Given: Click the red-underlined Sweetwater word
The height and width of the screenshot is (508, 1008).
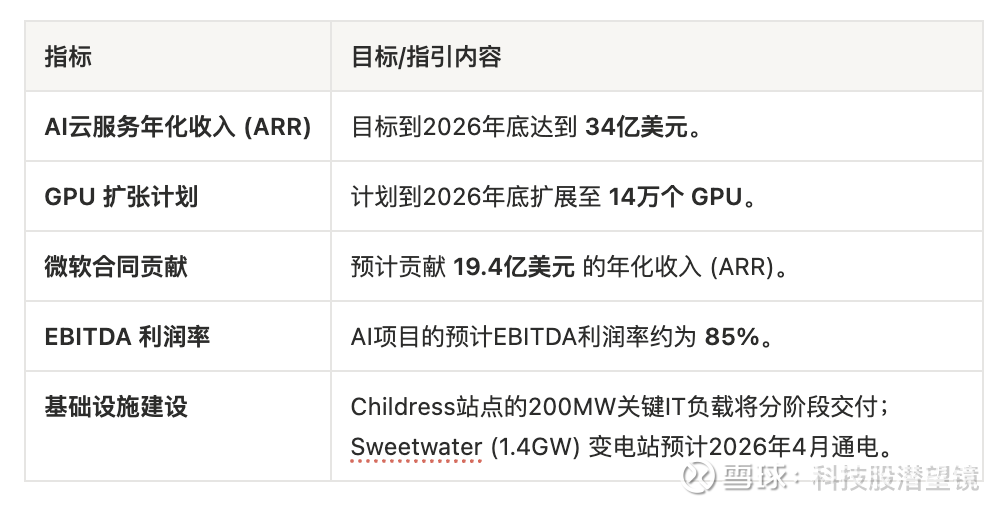Looking at the screenshot, I should click(416, 446).
